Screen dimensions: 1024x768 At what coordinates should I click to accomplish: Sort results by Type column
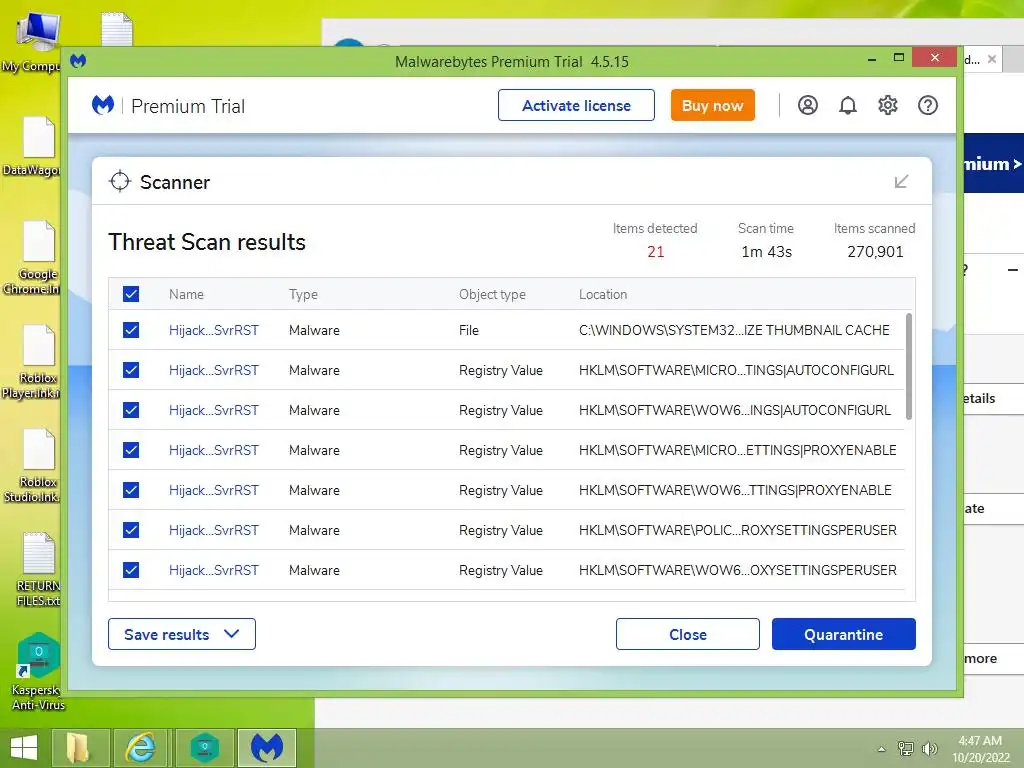303,295
